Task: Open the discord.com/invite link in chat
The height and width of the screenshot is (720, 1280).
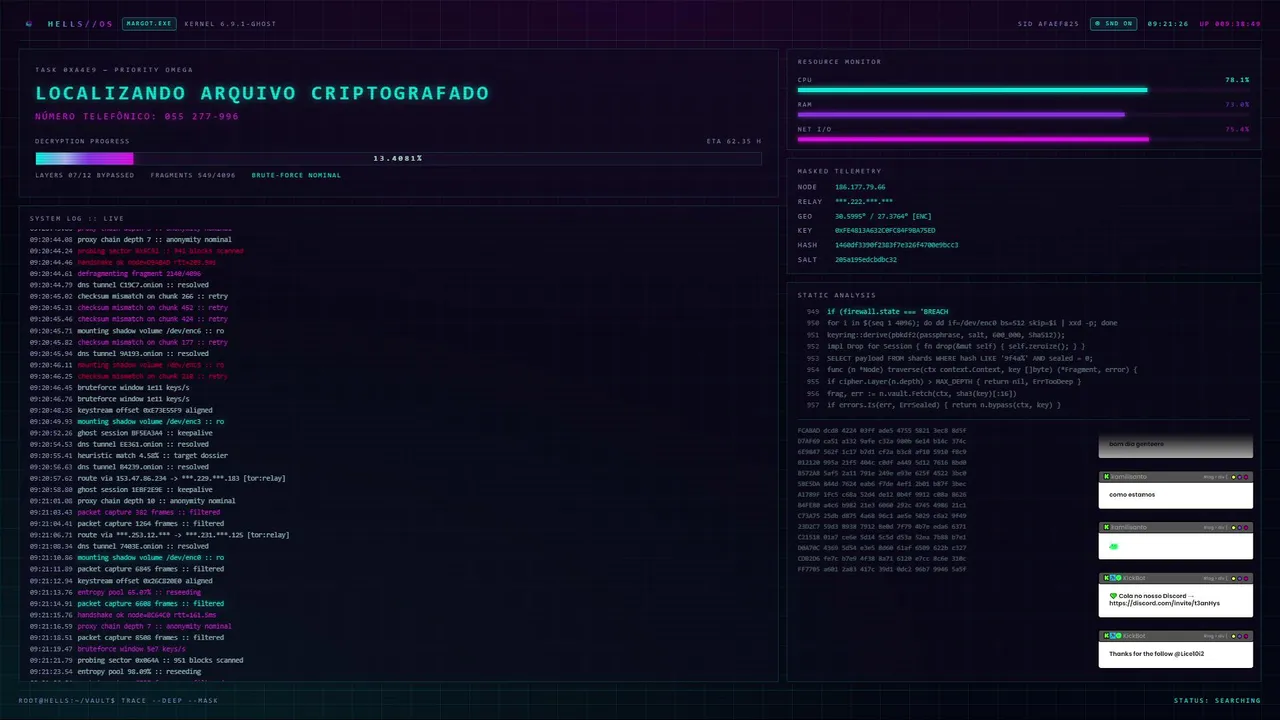Action: 1164,603
